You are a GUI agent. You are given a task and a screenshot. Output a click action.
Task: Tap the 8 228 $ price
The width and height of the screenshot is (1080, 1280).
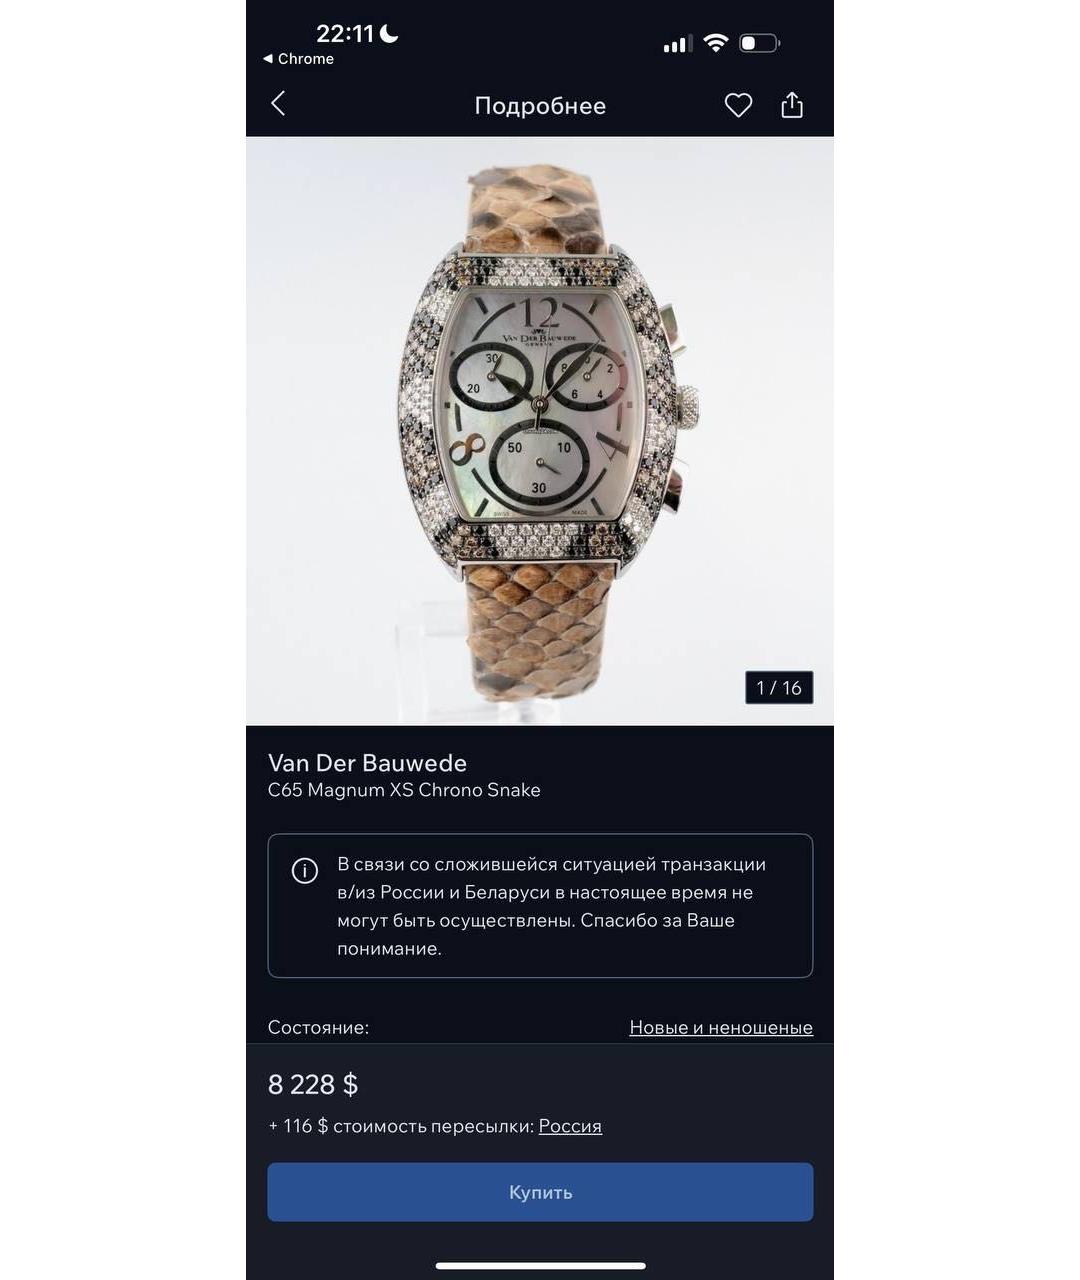[x=313, y=1084]
